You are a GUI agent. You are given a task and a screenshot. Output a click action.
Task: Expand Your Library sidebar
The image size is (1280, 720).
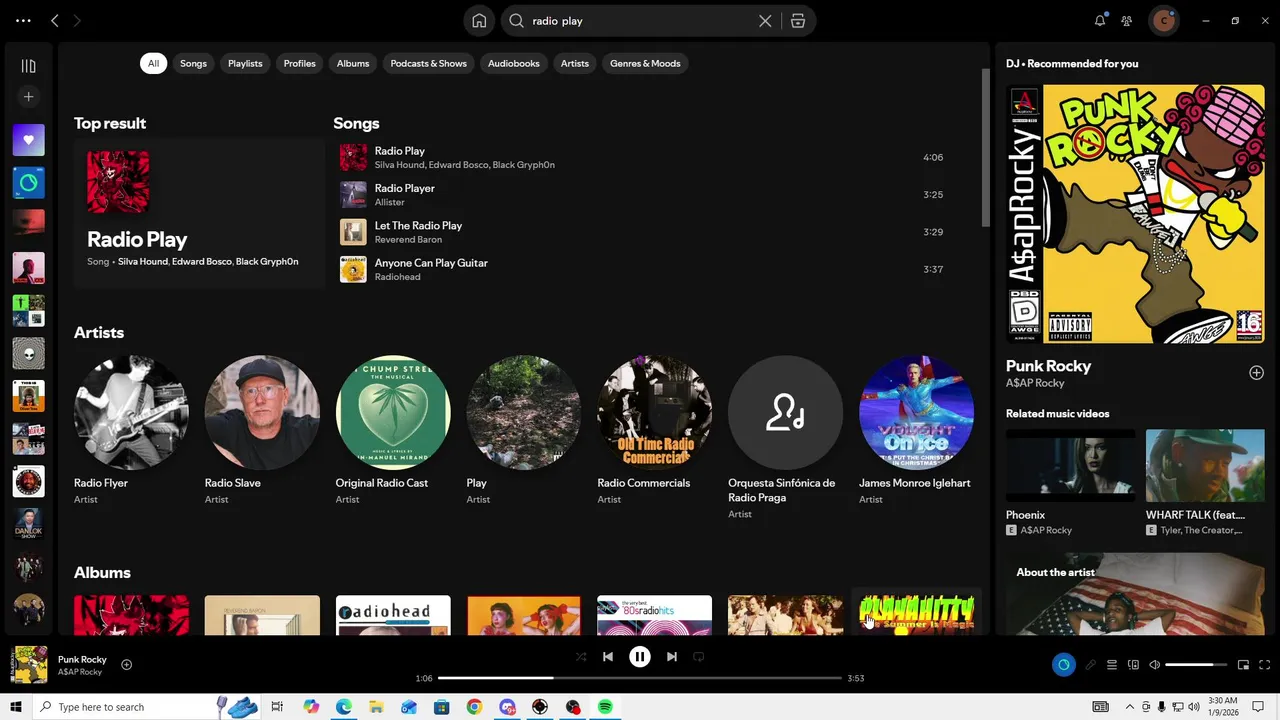coord(28,66)
